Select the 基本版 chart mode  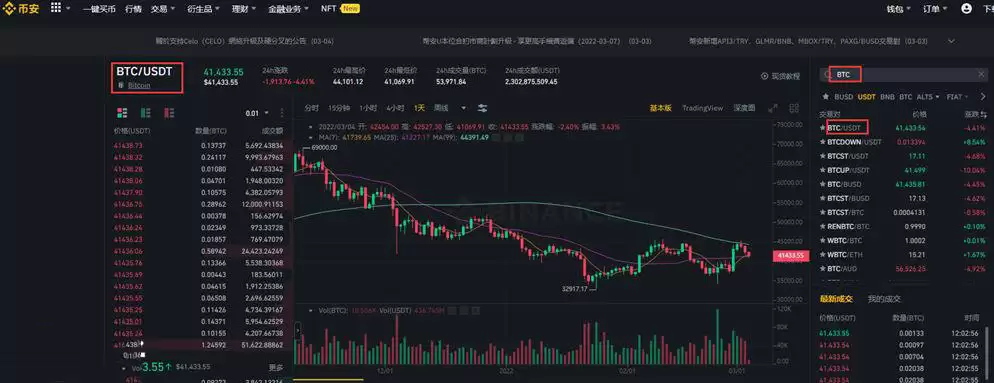(x=661, y=108)
